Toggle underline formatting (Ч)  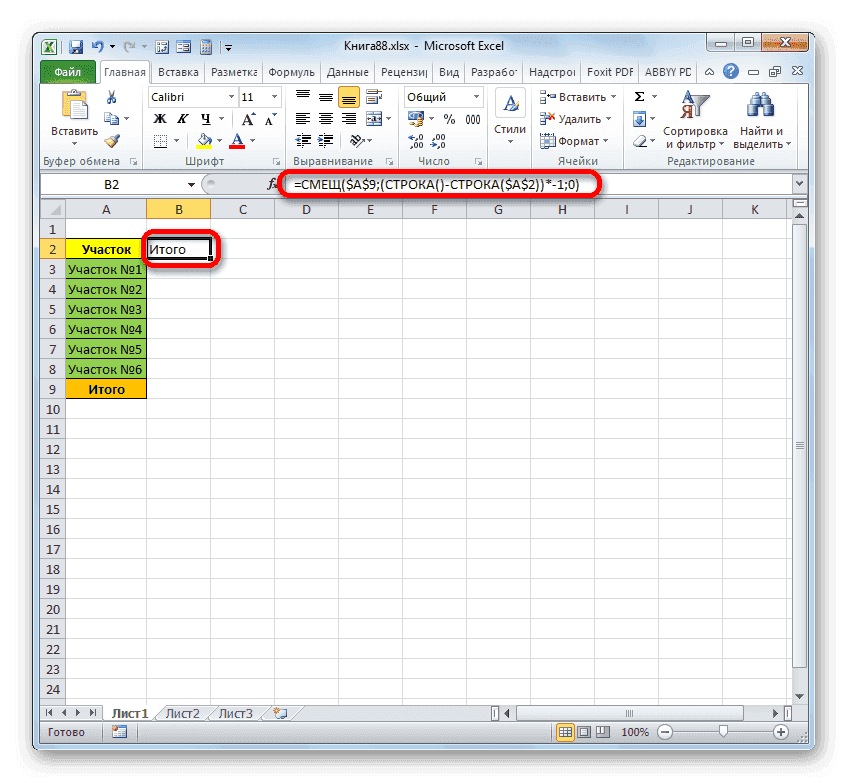click(x=206, y=118)
